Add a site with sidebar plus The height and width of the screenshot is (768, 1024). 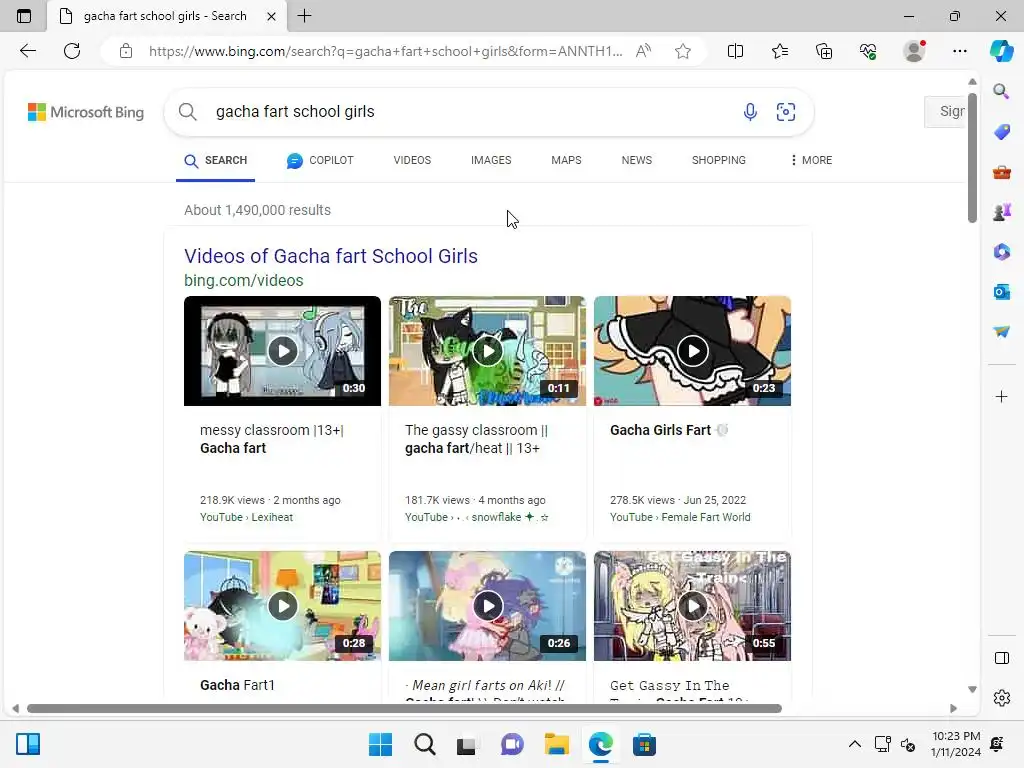click(x=1001, y=396)
